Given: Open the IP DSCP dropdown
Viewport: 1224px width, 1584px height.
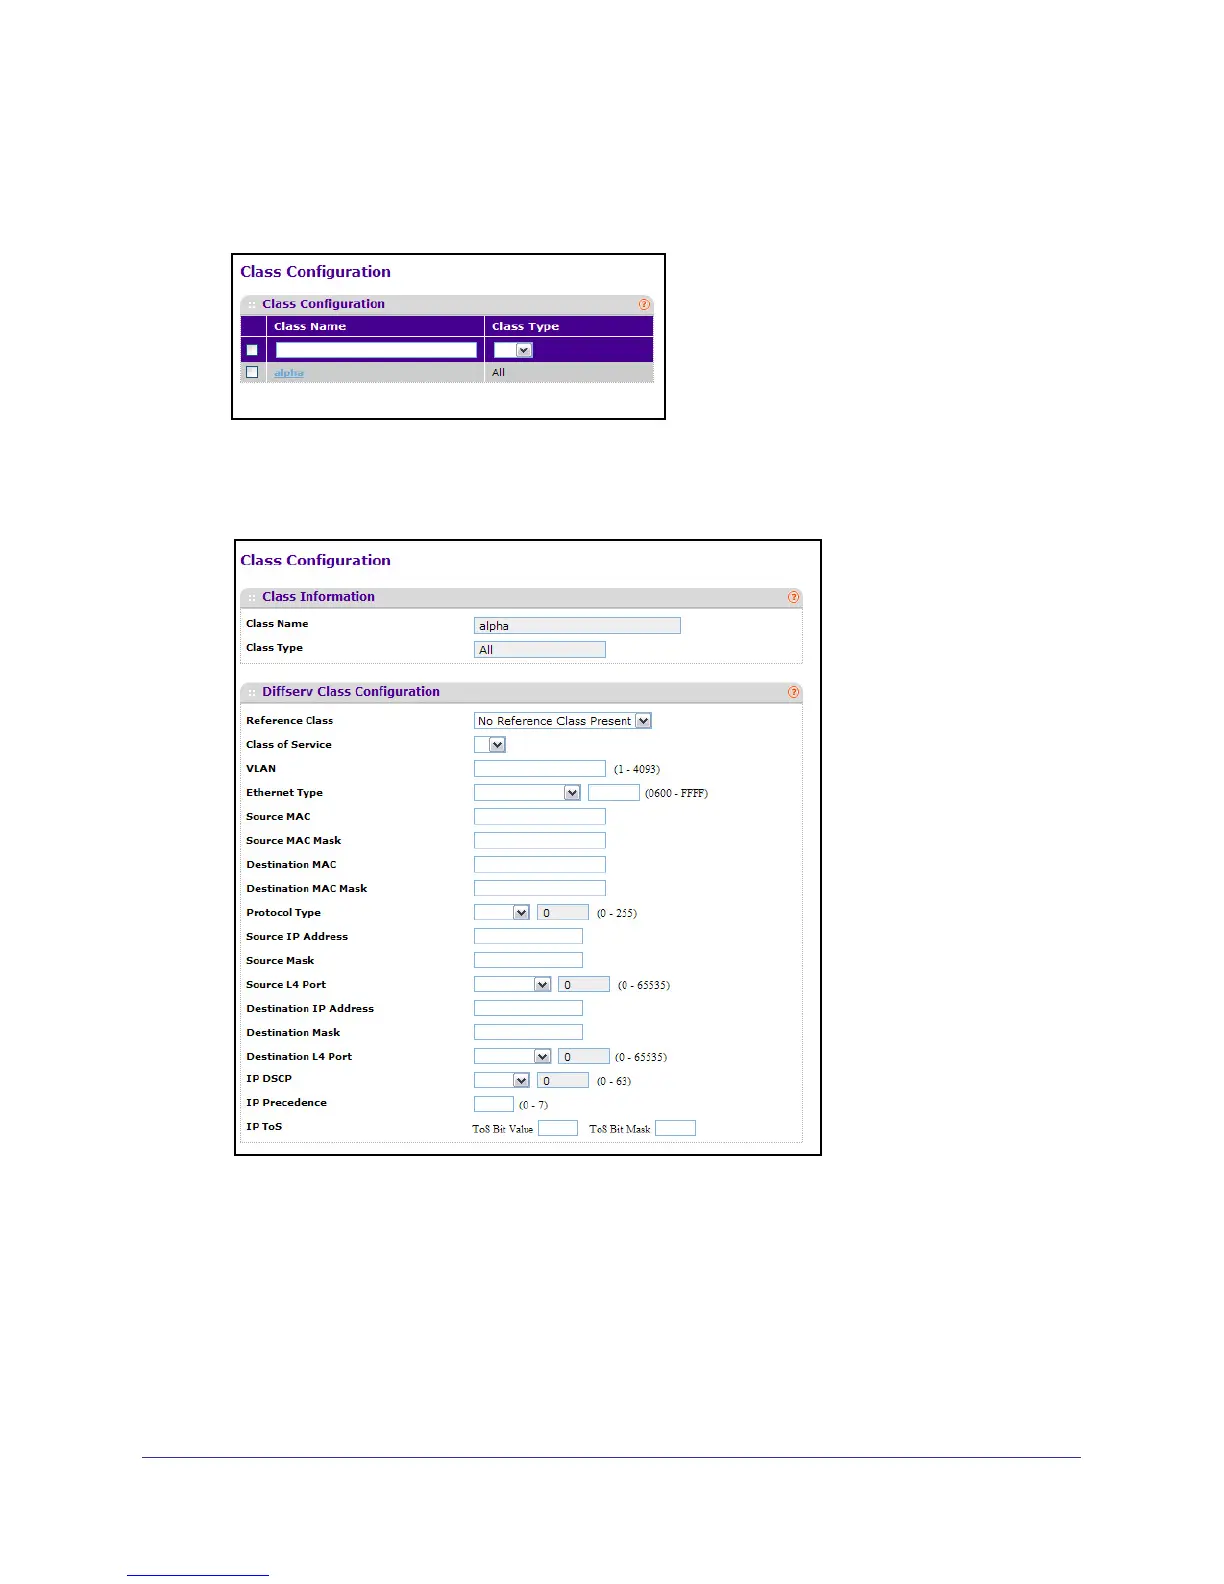Looking at the screenshot, I should (502, 1081).
